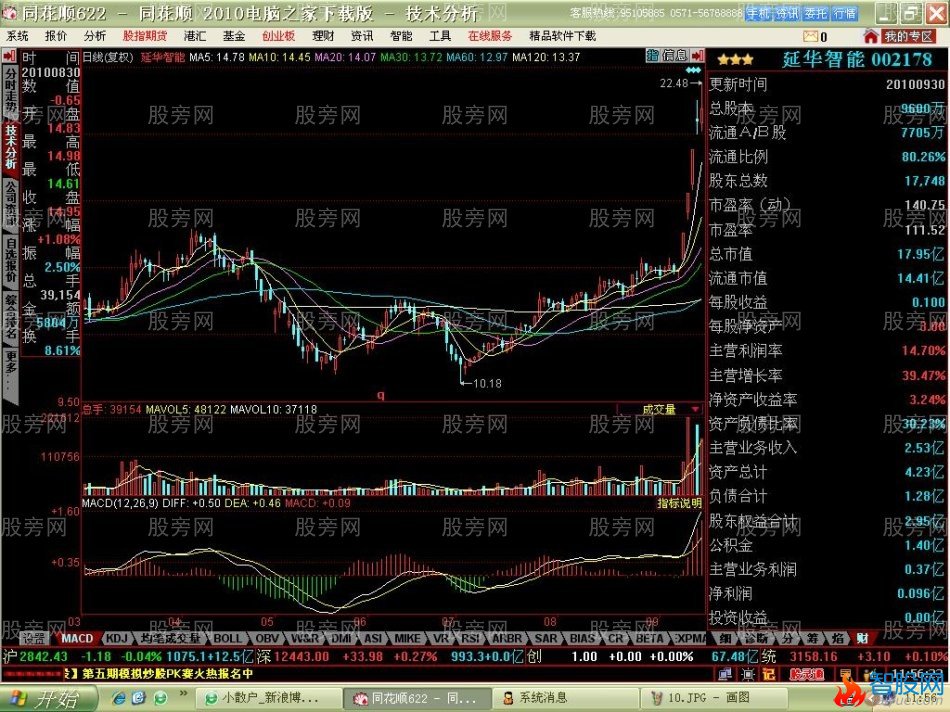Click the 同花顺 logo in title bar
Screen dimensions: 950x712
10,12
